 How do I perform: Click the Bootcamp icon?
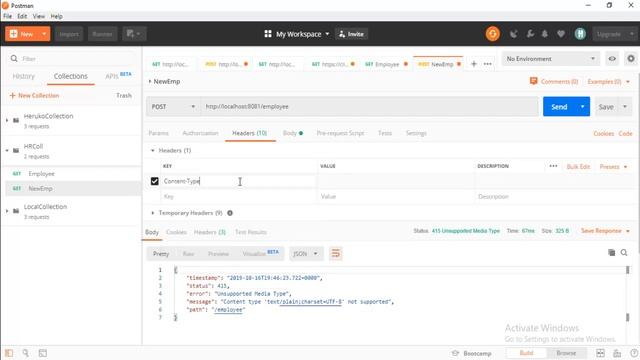point(456,353)
